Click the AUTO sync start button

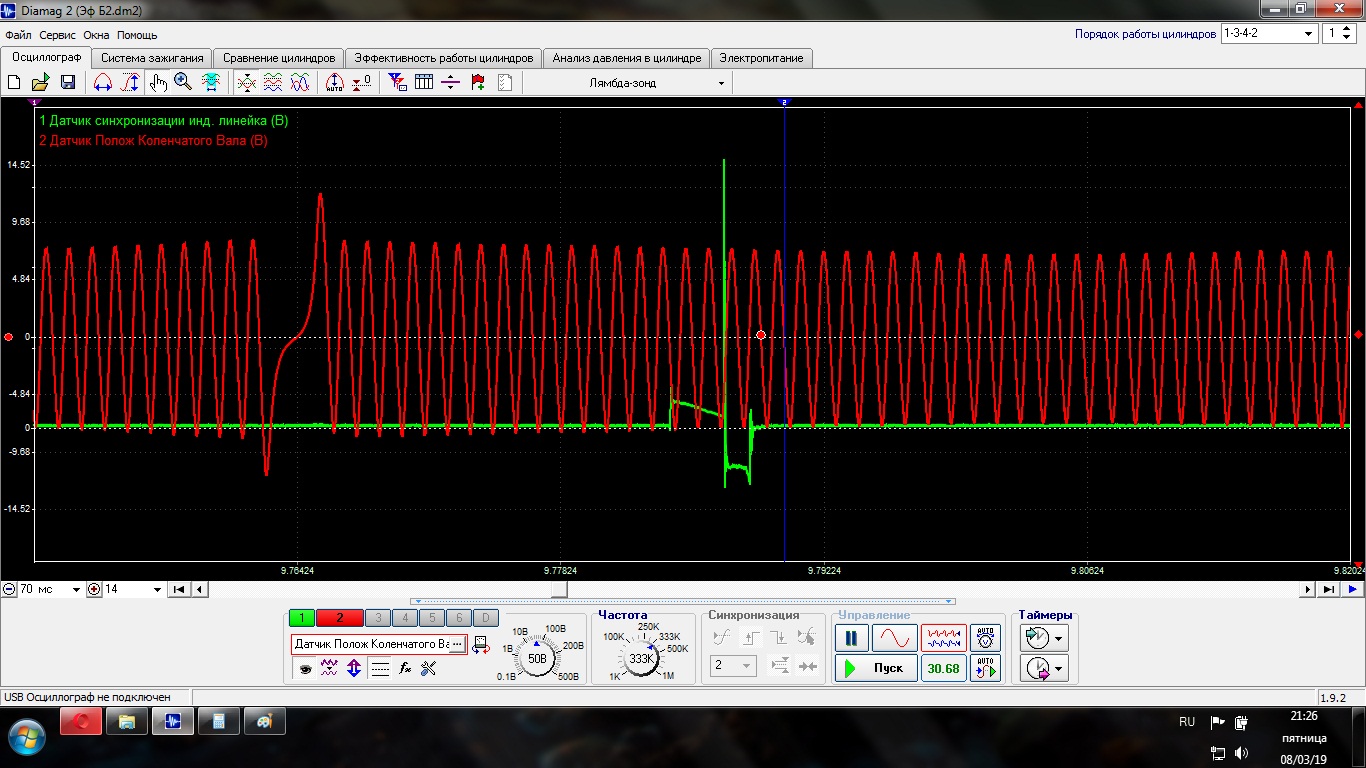click(986, 668)
